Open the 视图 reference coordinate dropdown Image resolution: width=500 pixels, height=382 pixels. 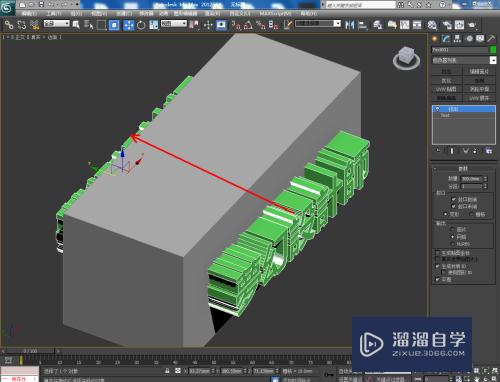pos(174,24)
